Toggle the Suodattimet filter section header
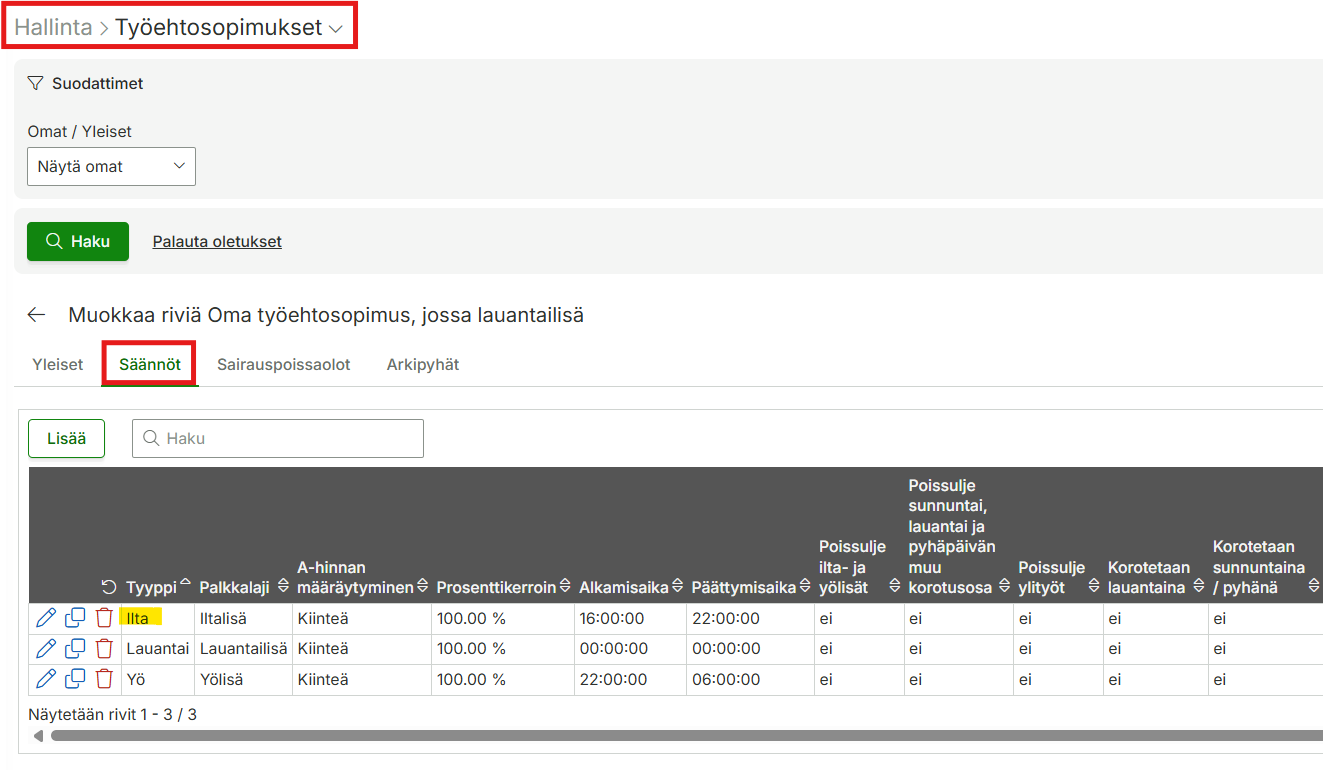 click(85, 84)
